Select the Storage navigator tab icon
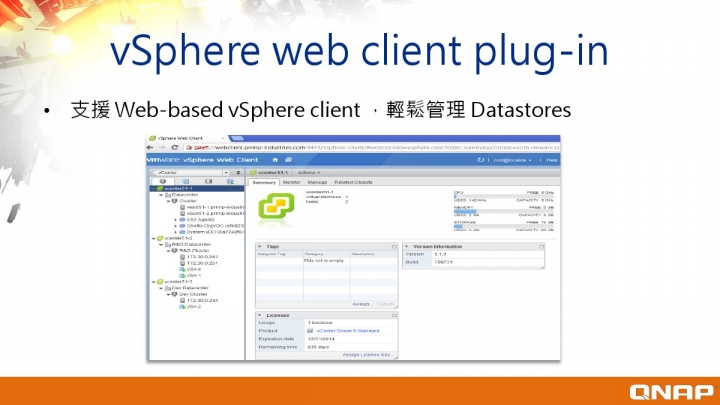Image resolution: width=720 pixels, height=405 pixels. [x=208, y=181]
